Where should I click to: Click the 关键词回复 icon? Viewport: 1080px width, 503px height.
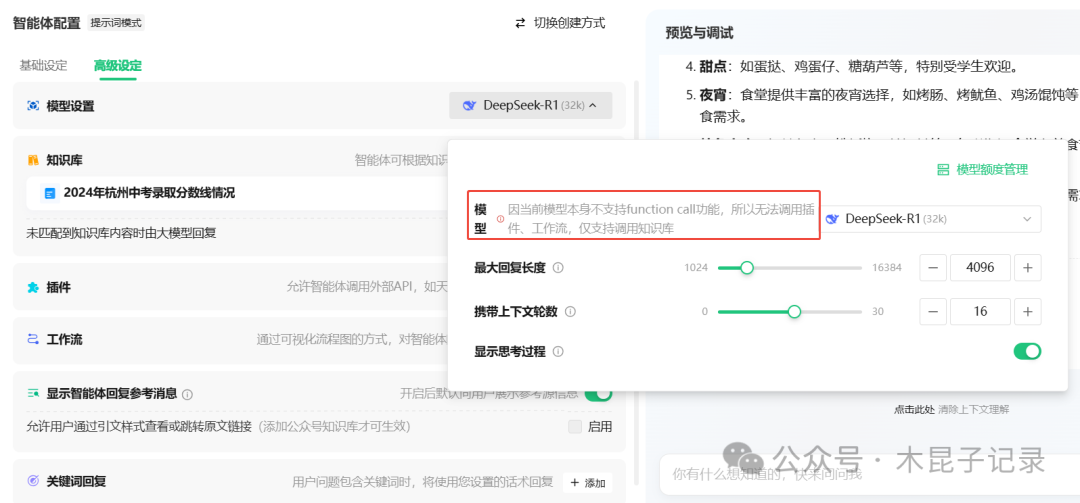pos(33,482)
